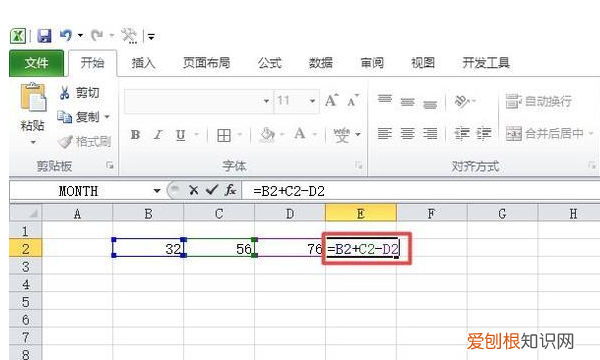The width and height of the screenshot is (600, 360).
Task: Click the Select All corner box
Action: (x=26, y=213)
